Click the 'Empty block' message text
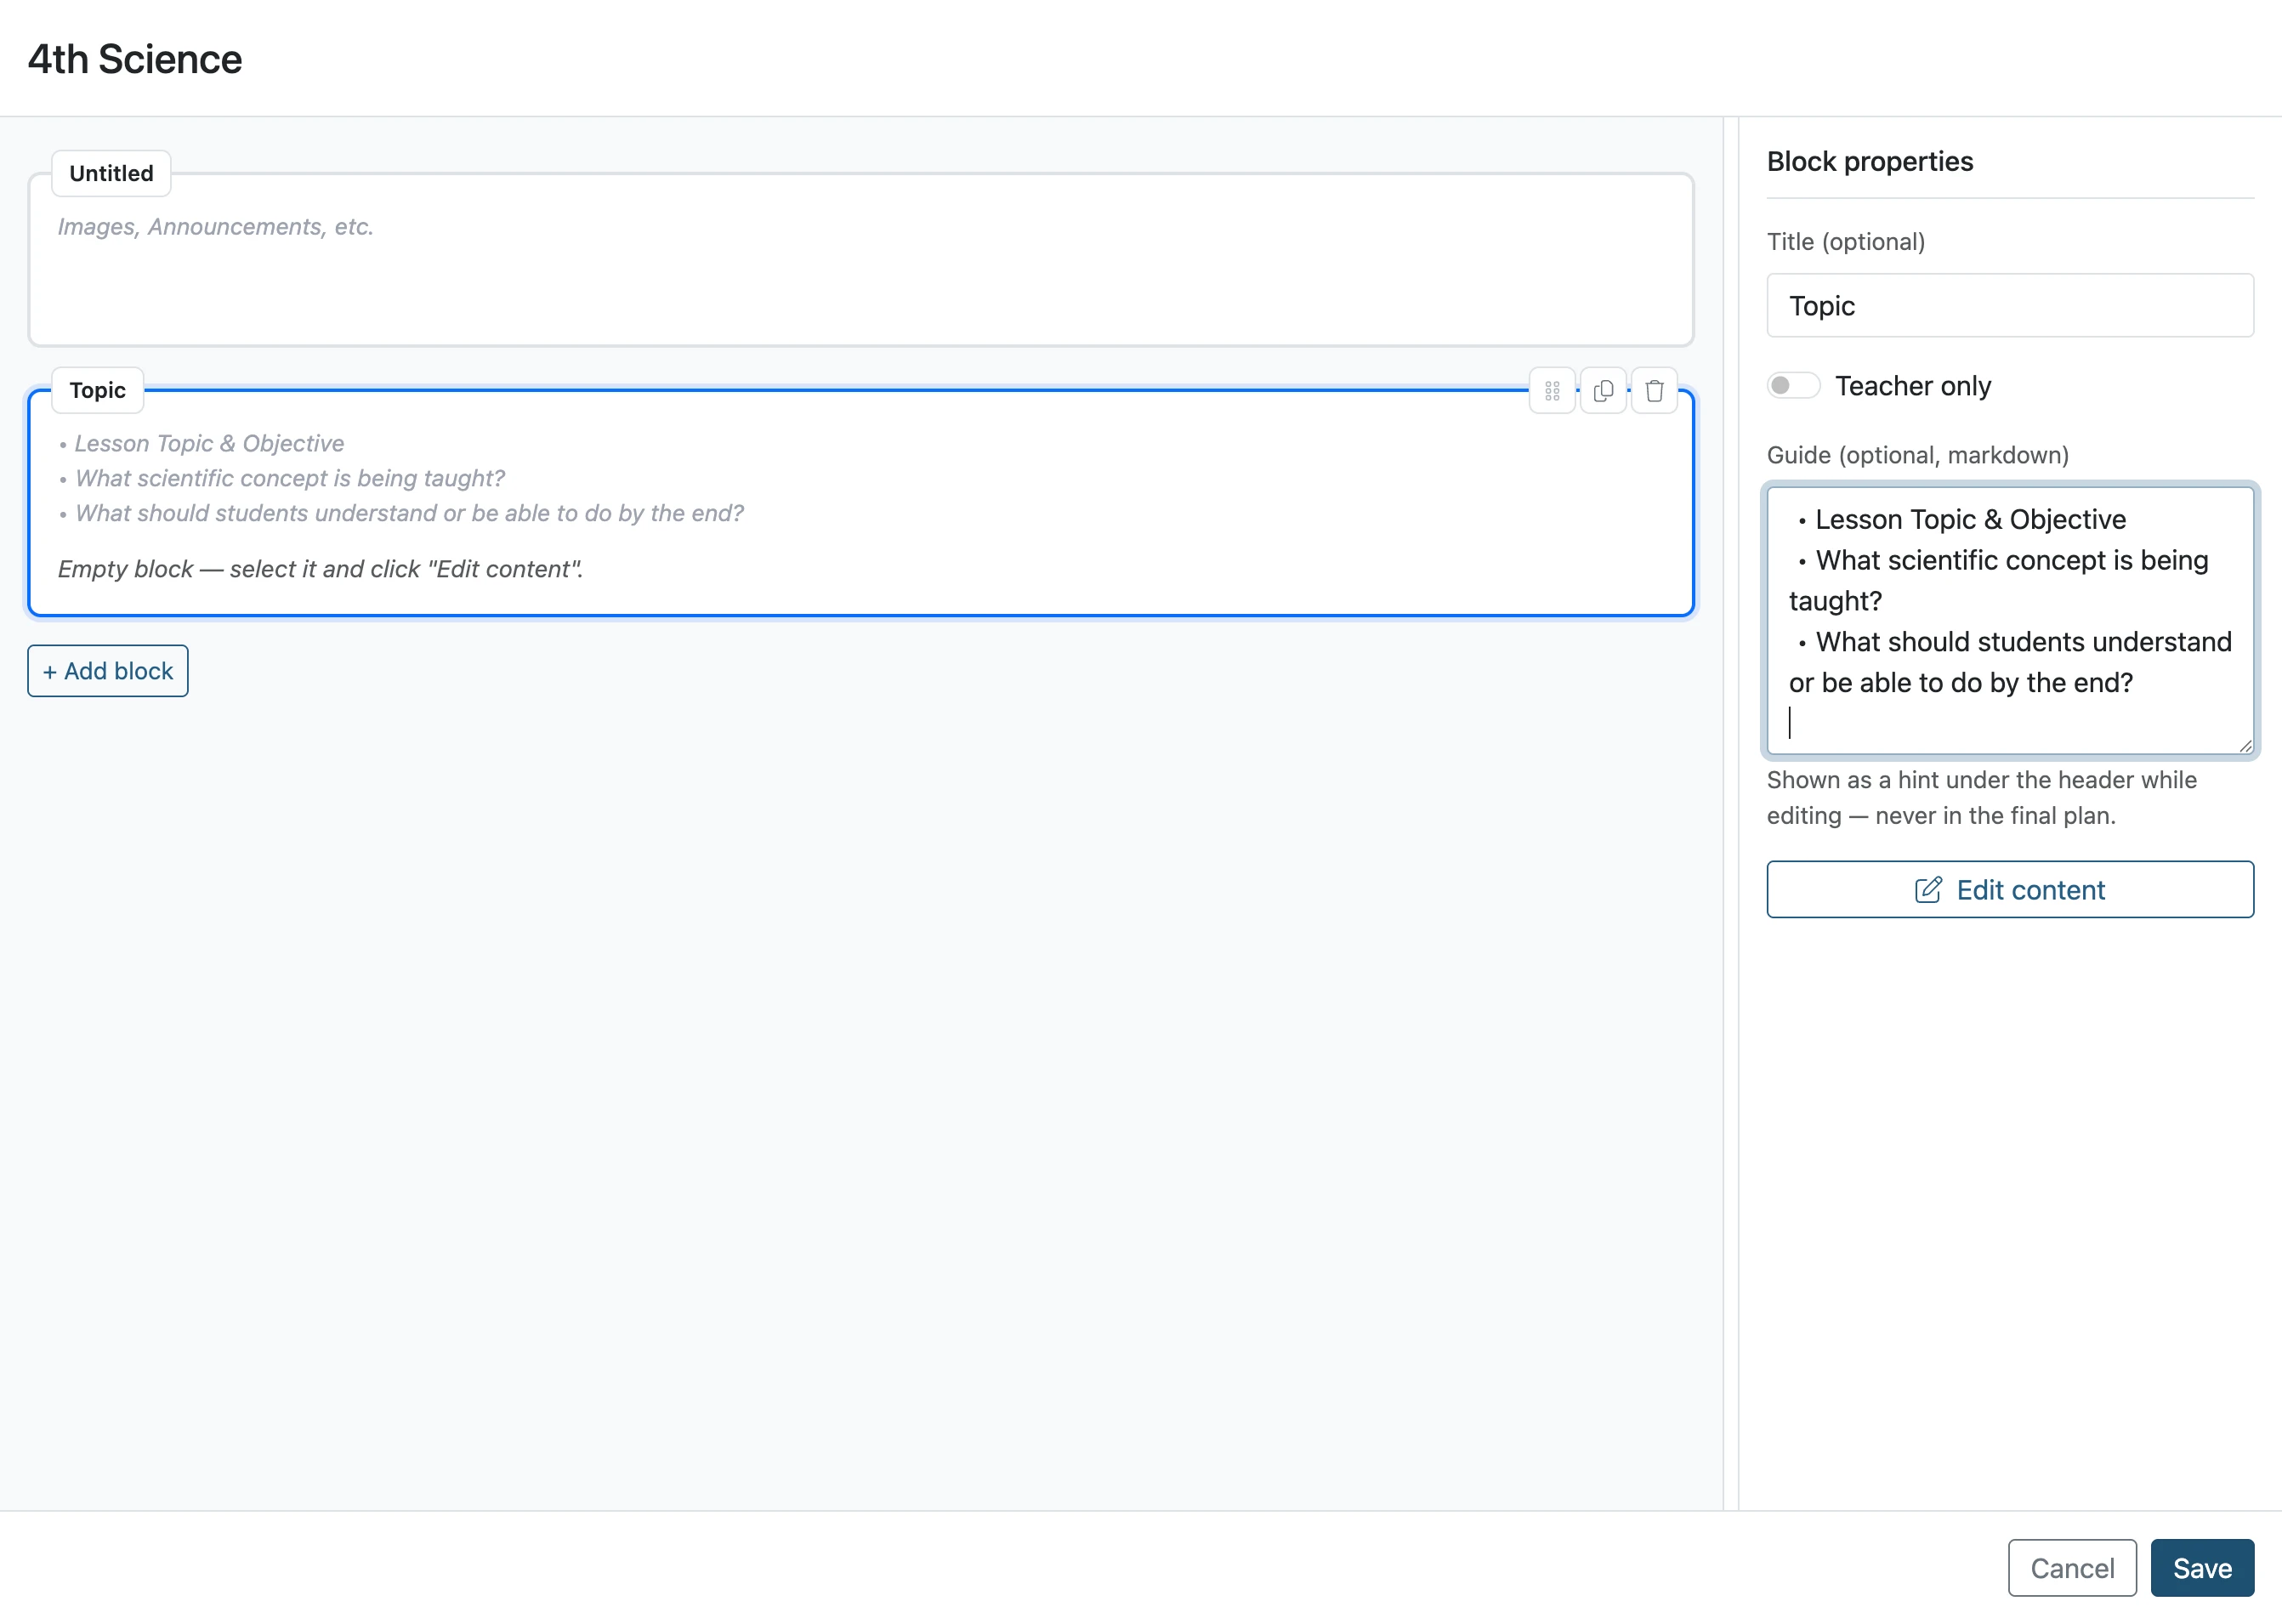The image size is (2282, 1624). click(x=320, y=569)
